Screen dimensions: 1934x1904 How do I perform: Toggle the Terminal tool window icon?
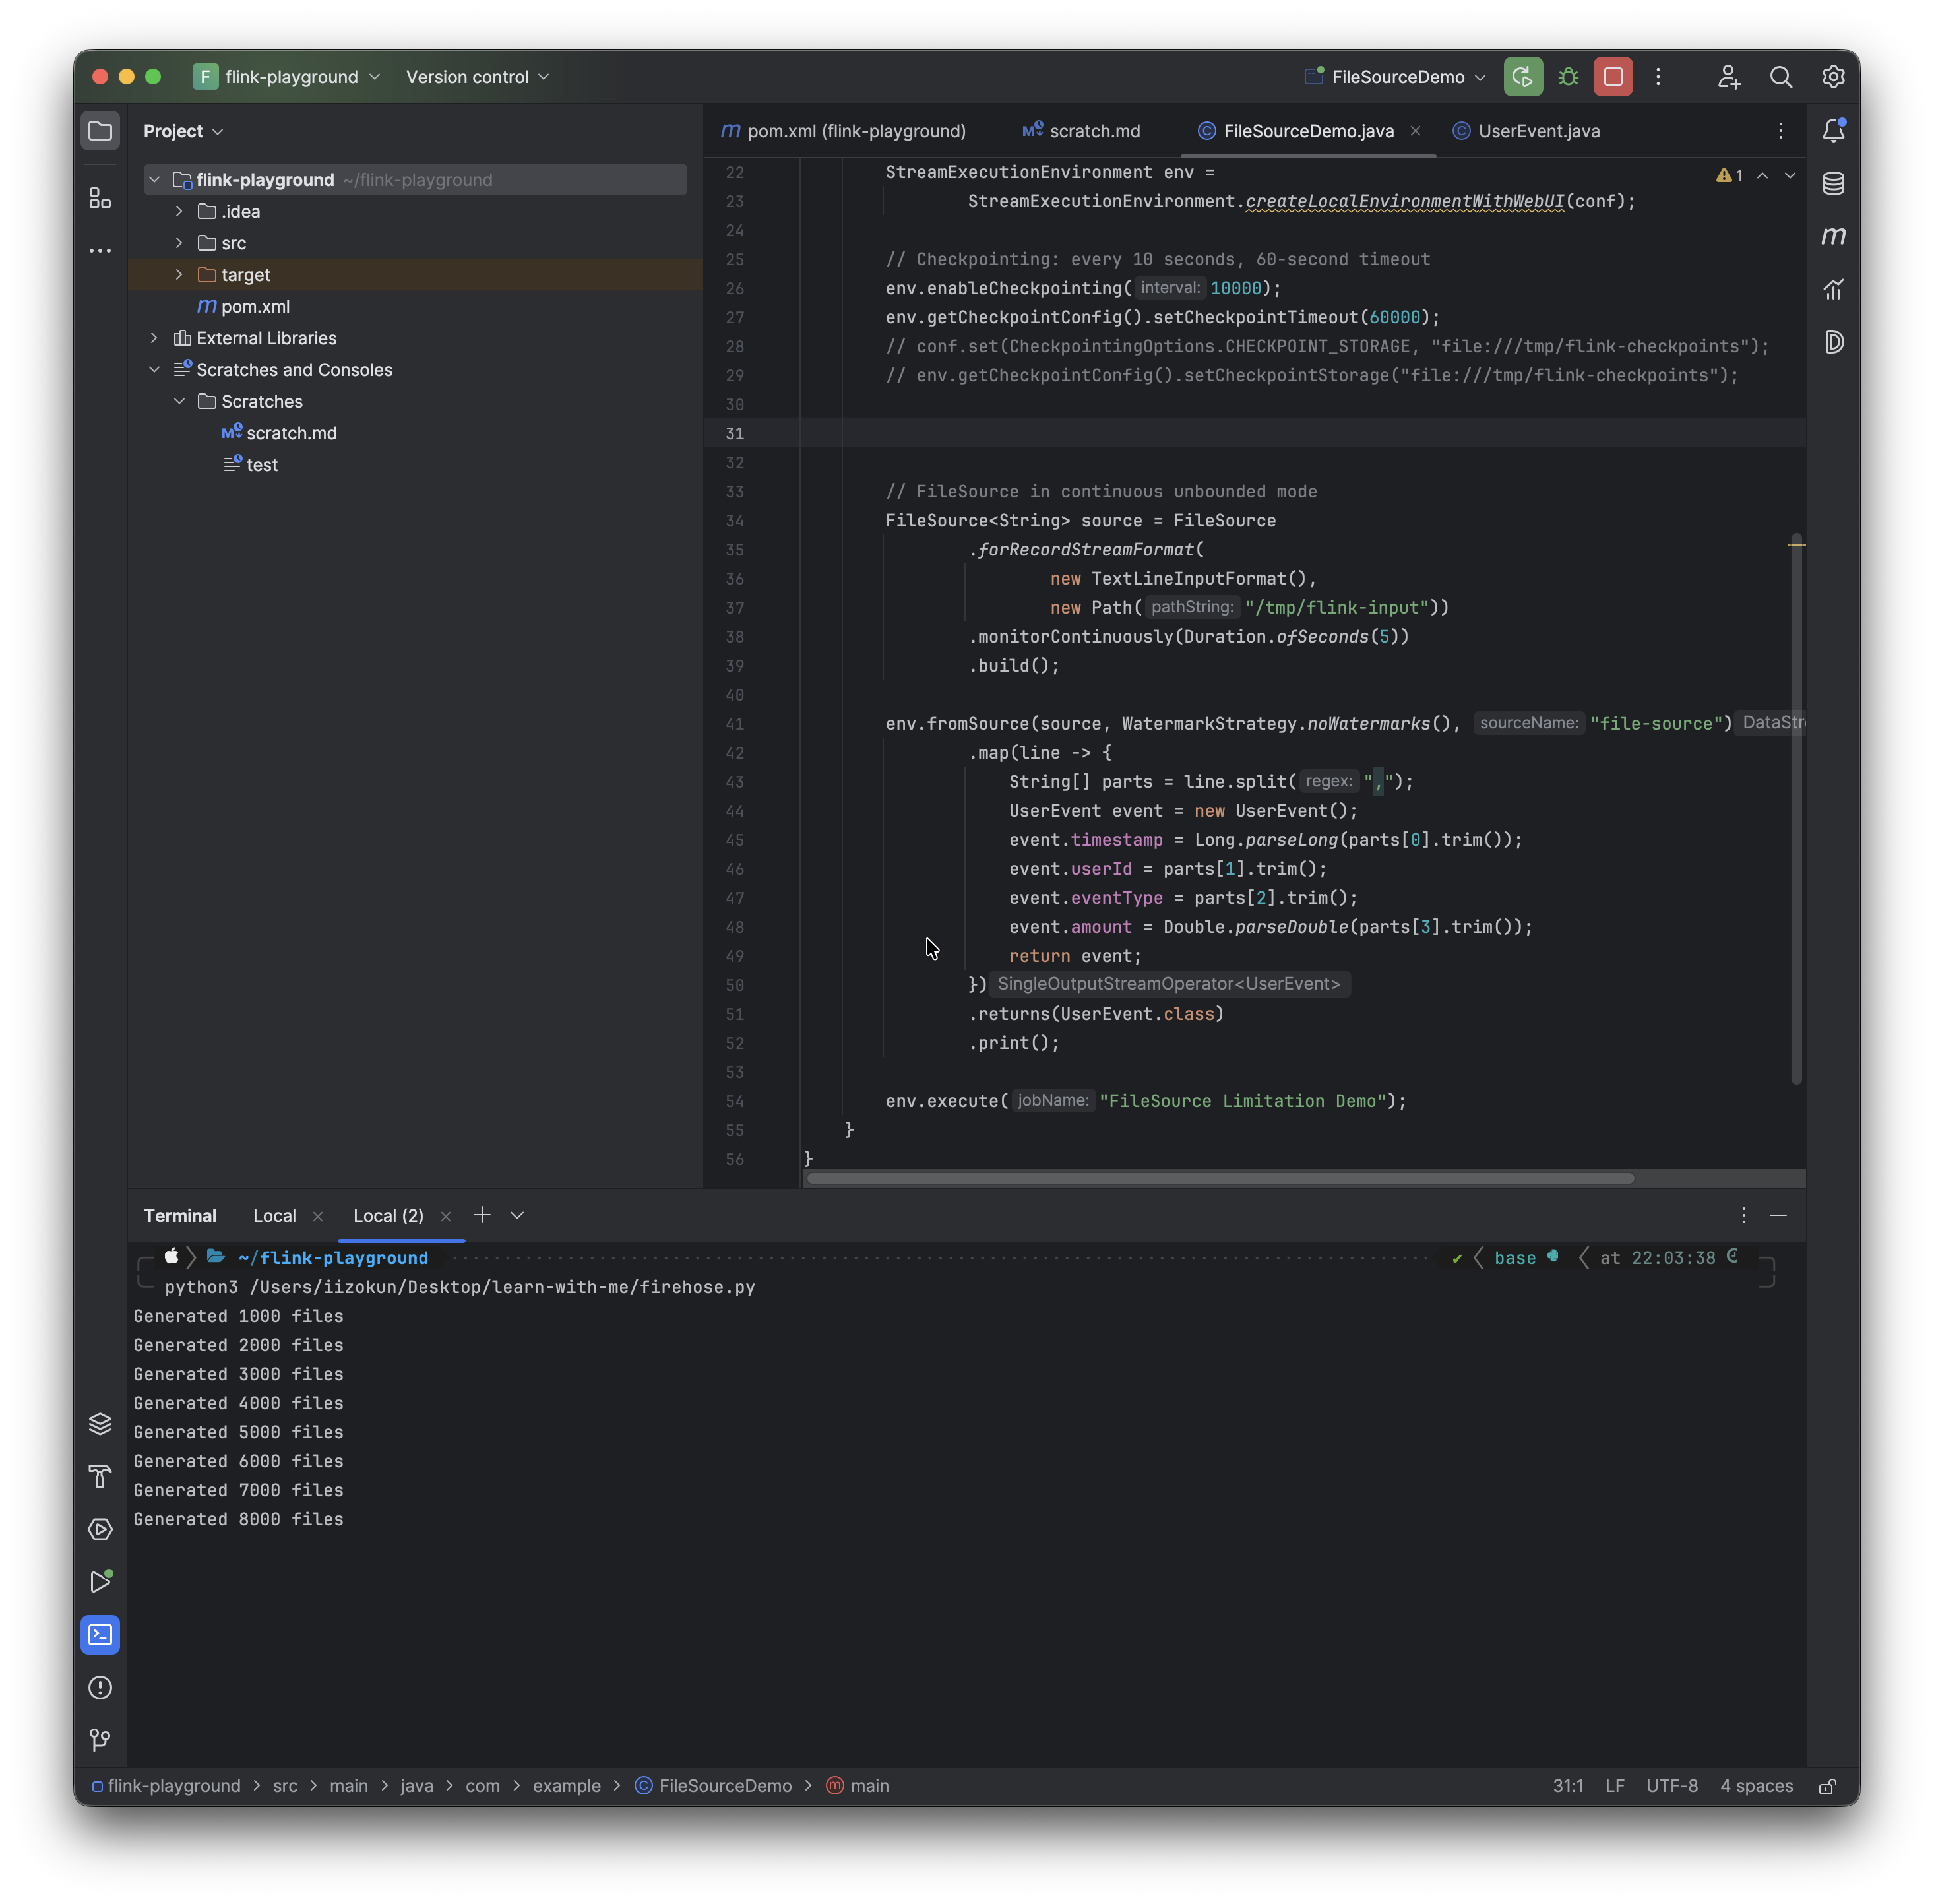point(100,1634)
